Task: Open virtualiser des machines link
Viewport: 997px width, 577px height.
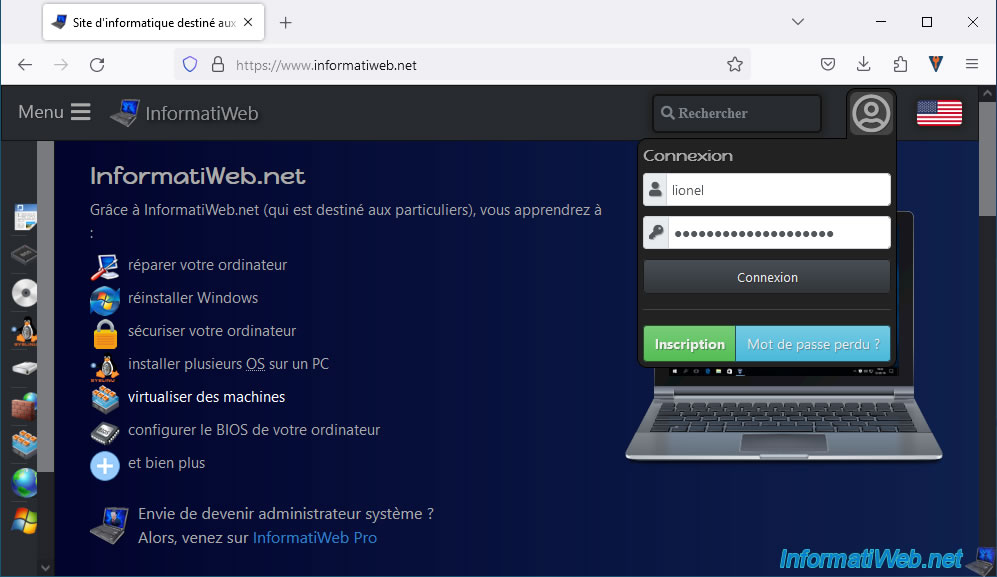Action: click(x=207, y=397)
